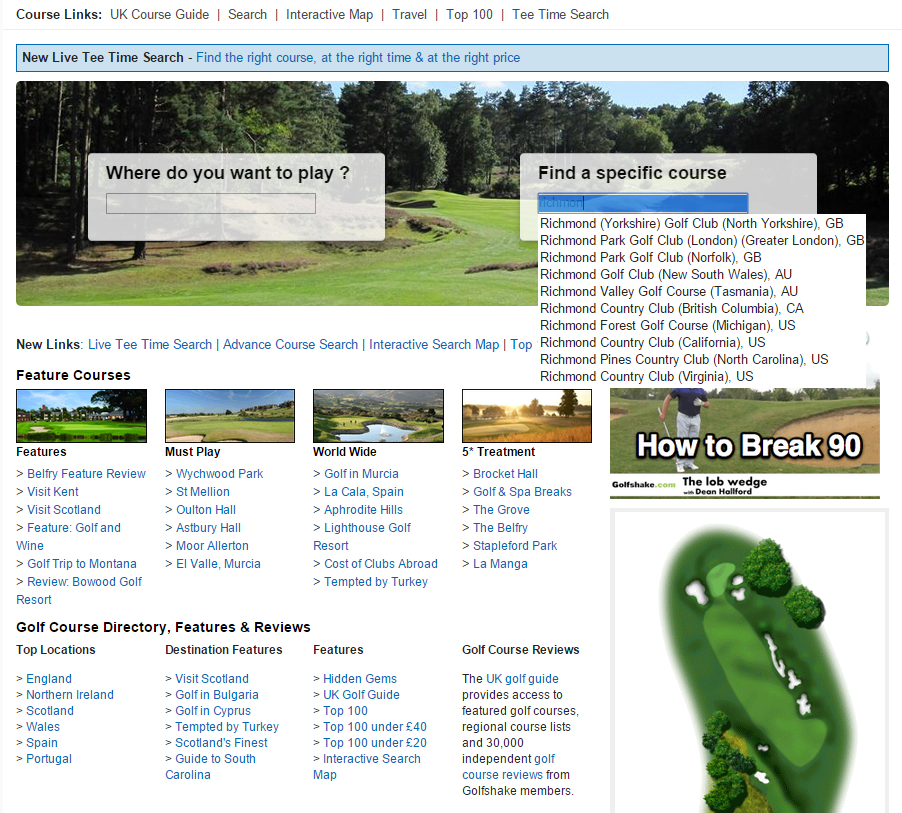Viewport: 902px width, 813px height.
Task: Select Richmond Park Golf Club (London) suggestion
Action: click(701, 240)
